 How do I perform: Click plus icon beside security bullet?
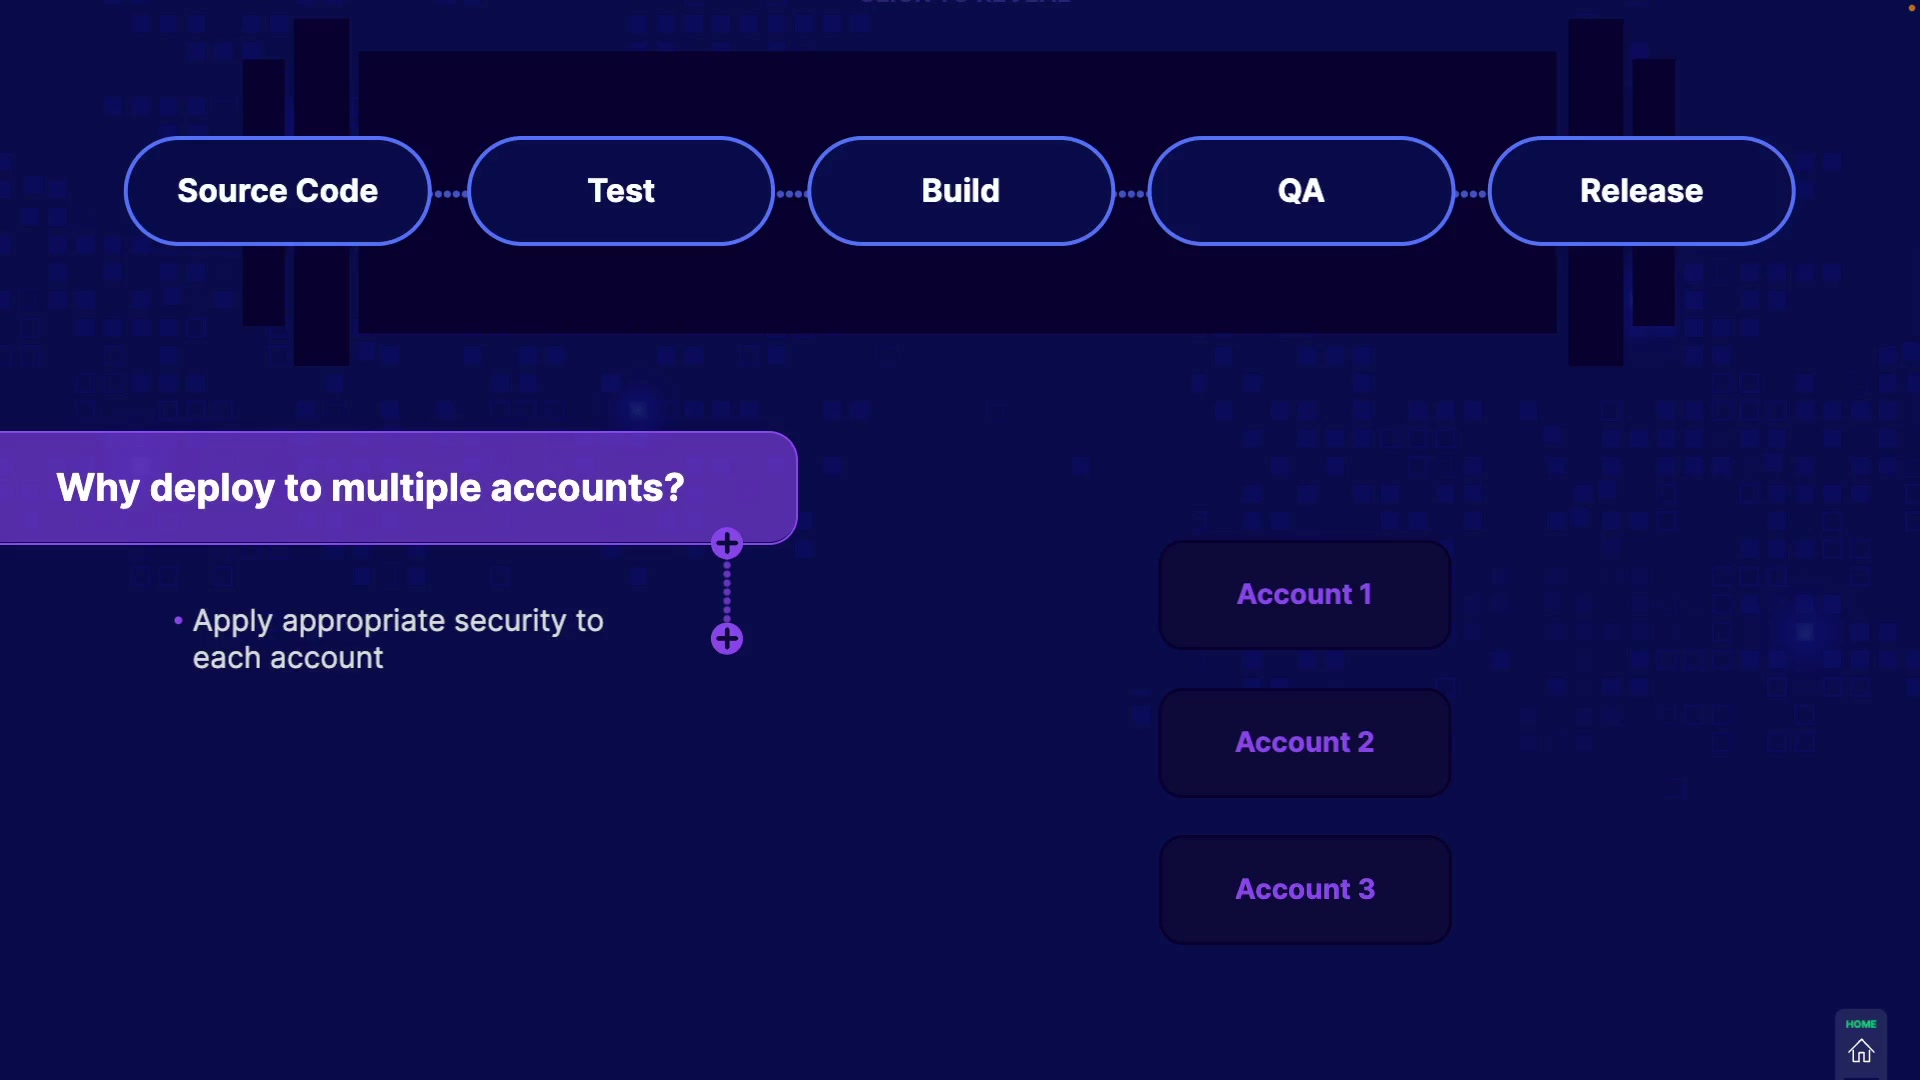(x=727, y=639)
